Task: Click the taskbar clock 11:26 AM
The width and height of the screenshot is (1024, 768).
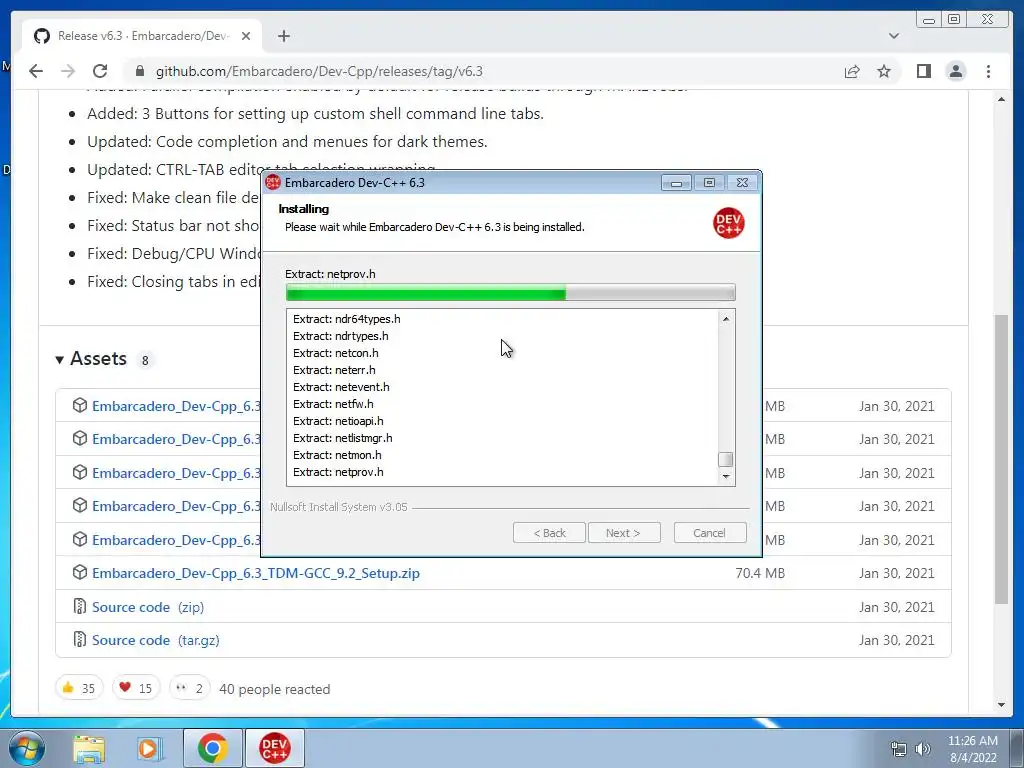Action: (972, 741)
